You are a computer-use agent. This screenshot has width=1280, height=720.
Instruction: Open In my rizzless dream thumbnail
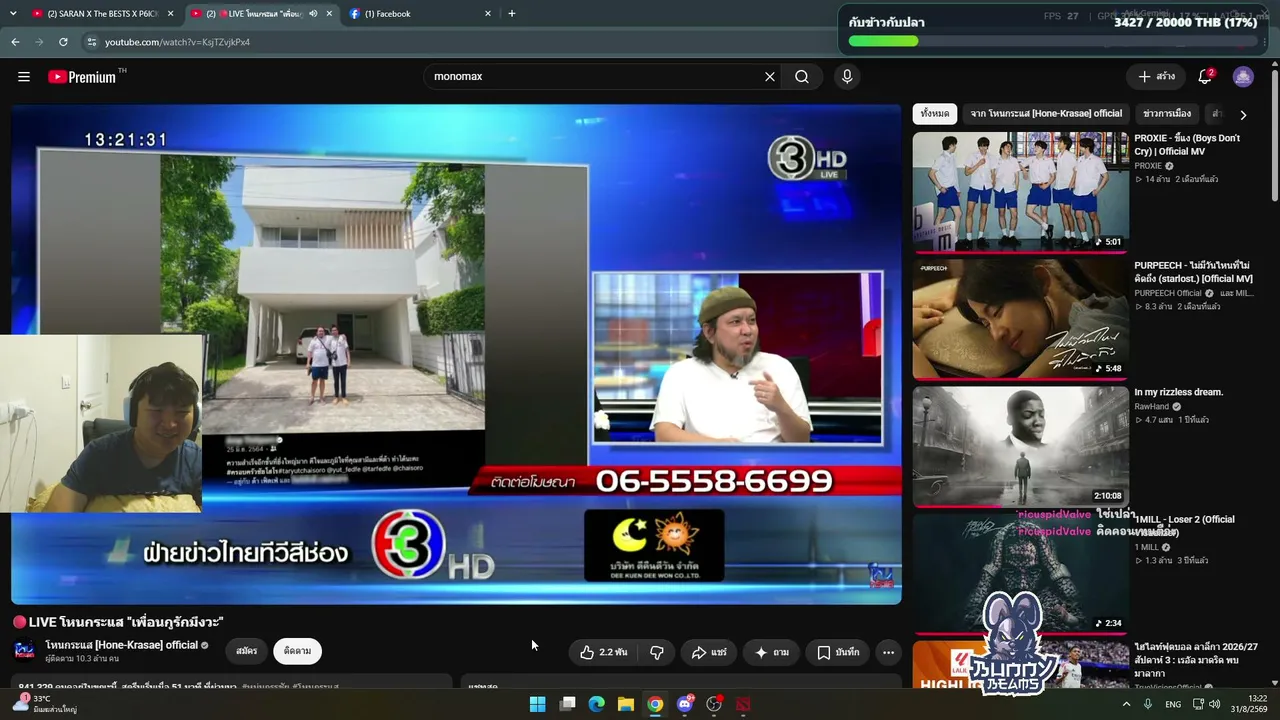[1020, 446]
